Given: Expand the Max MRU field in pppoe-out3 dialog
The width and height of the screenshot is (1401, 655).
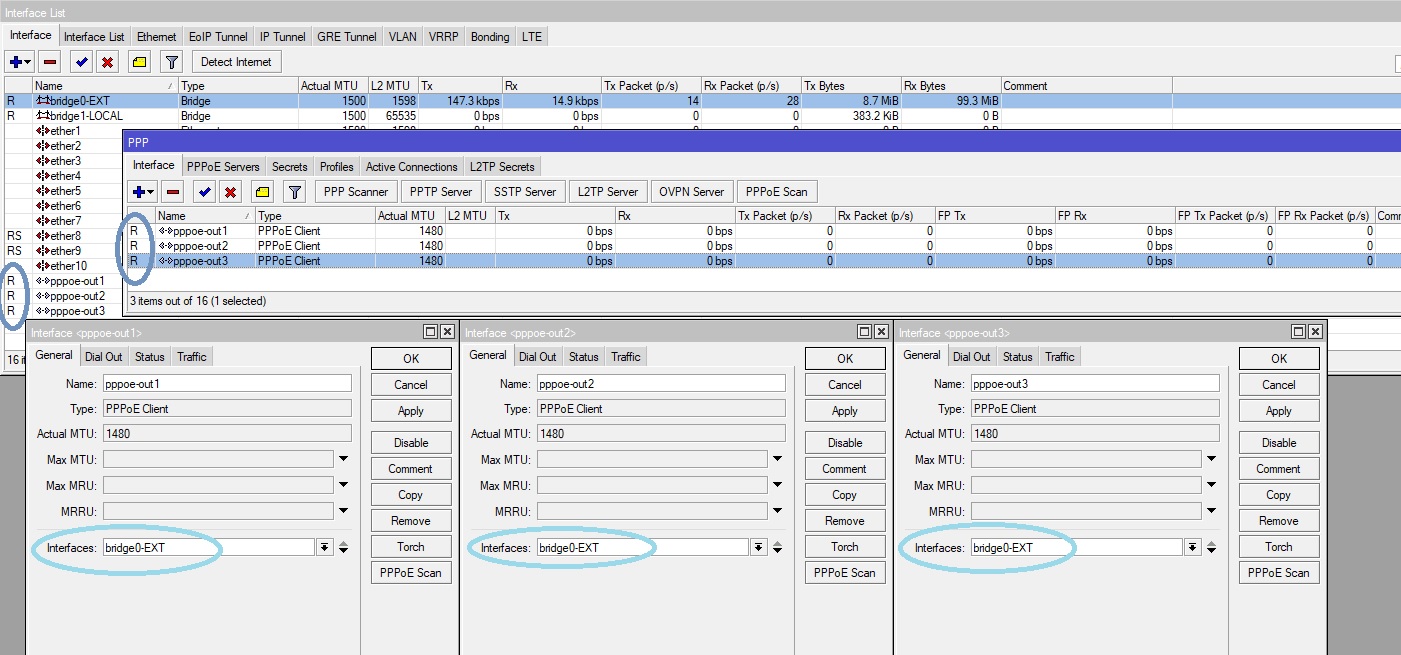Looking at the screenshot, I should point(1211,485).
